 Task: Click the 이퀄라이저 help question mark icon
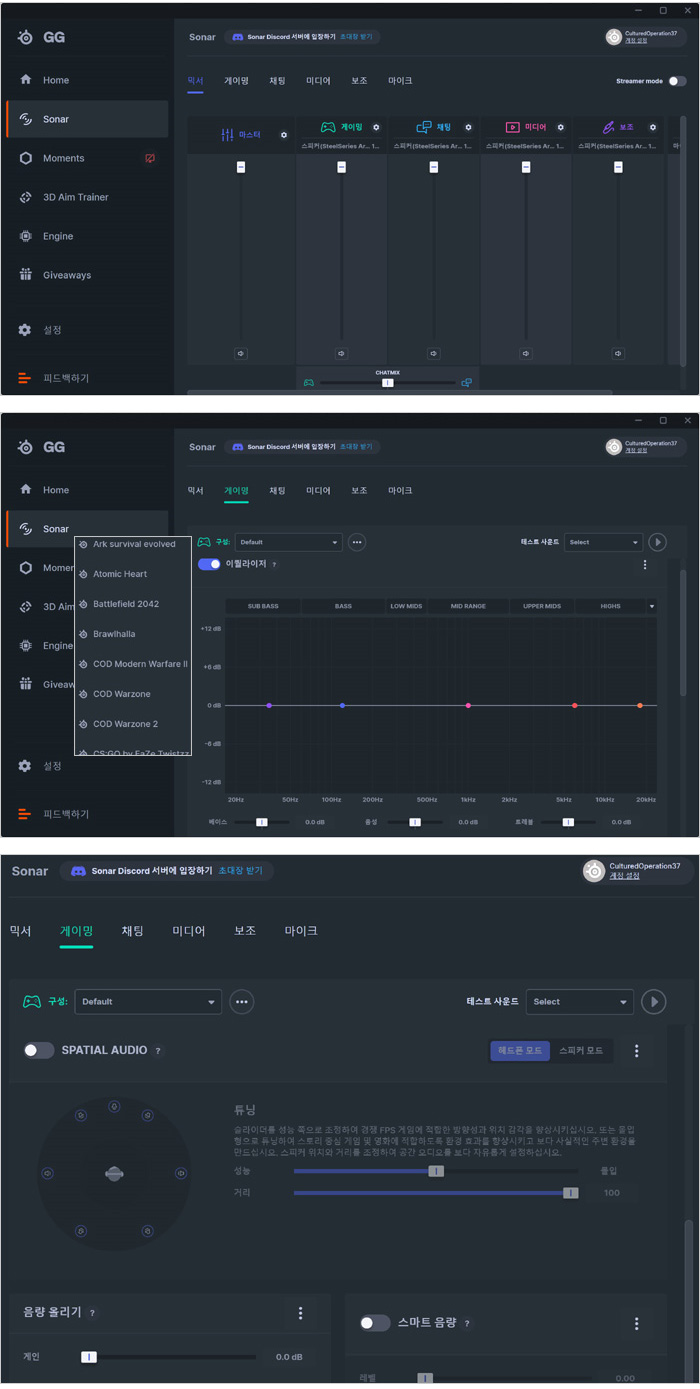coord(274,565)
